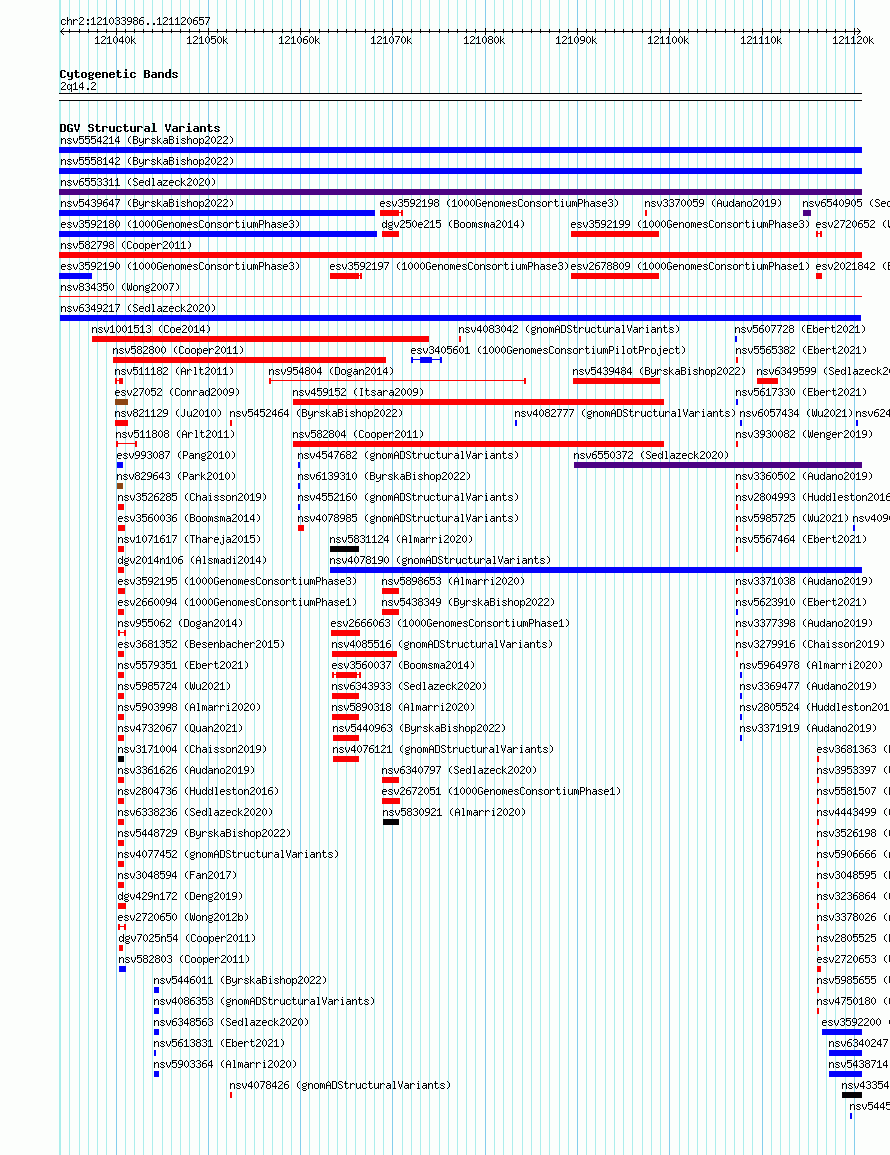Click the nsv954804 (Dogan2014) label
890x1155 pixels.
click(x=331, y=371)
